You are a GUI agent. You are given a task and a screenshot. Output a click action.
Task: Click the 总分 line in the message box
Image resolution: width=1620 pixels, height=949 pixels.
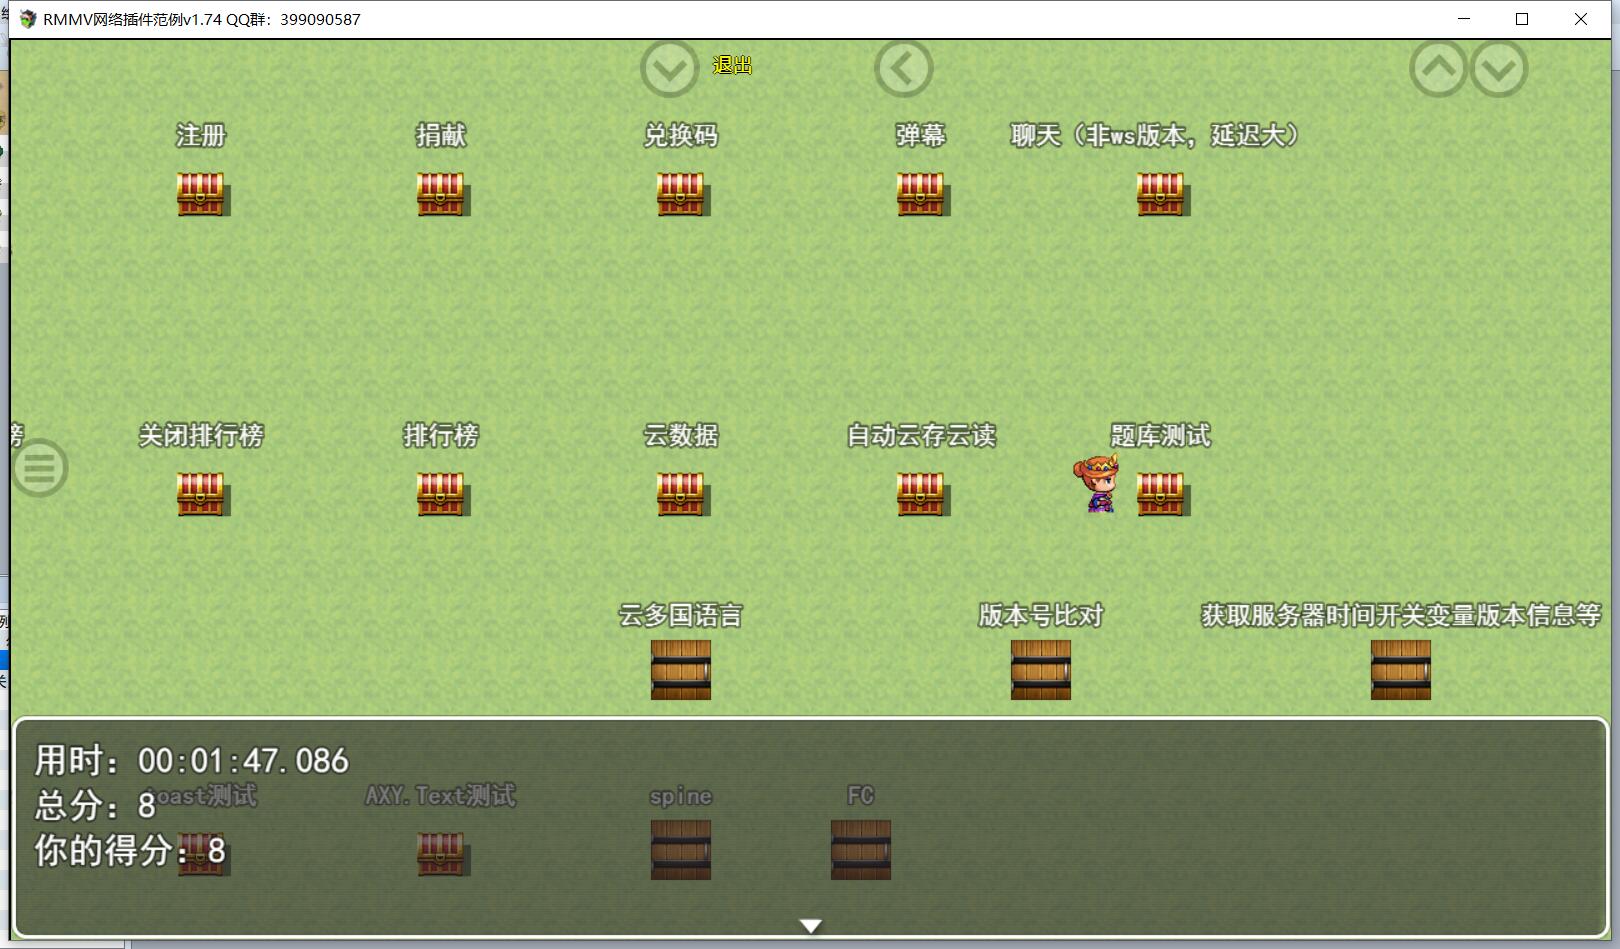[95, 806]
